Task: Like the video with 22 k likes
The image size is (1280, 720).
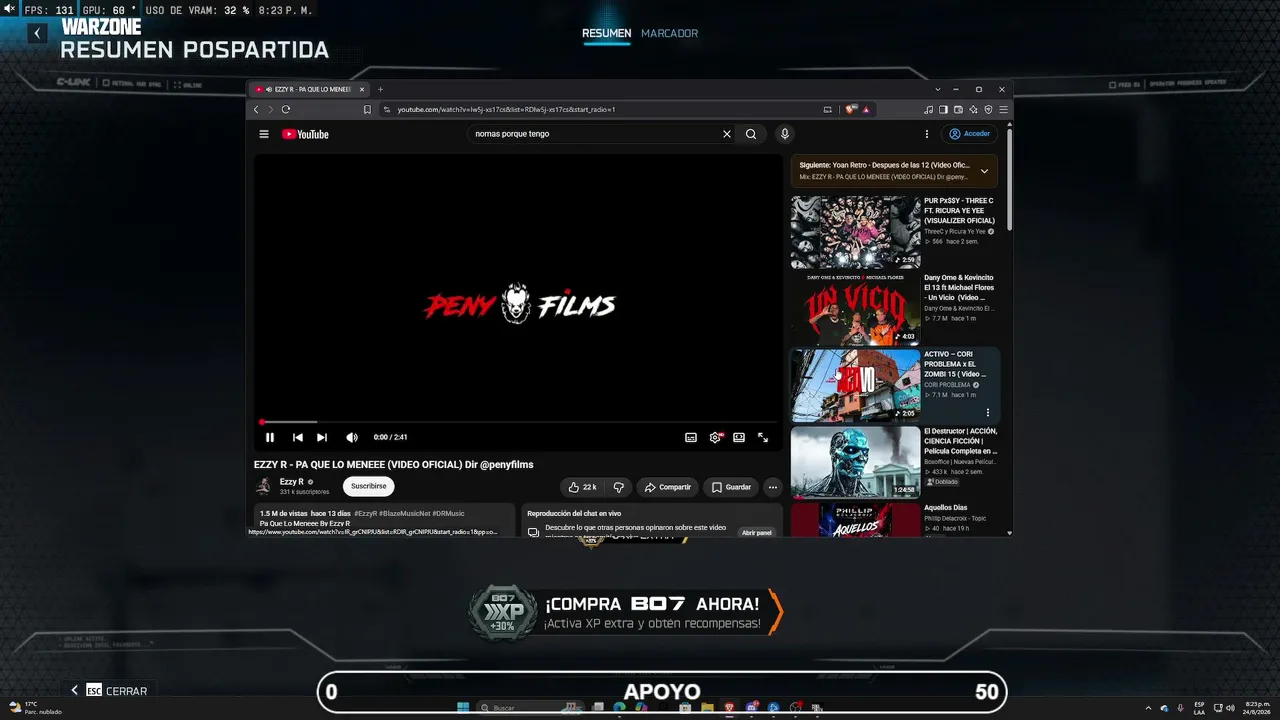Action: tap(582, 487)
